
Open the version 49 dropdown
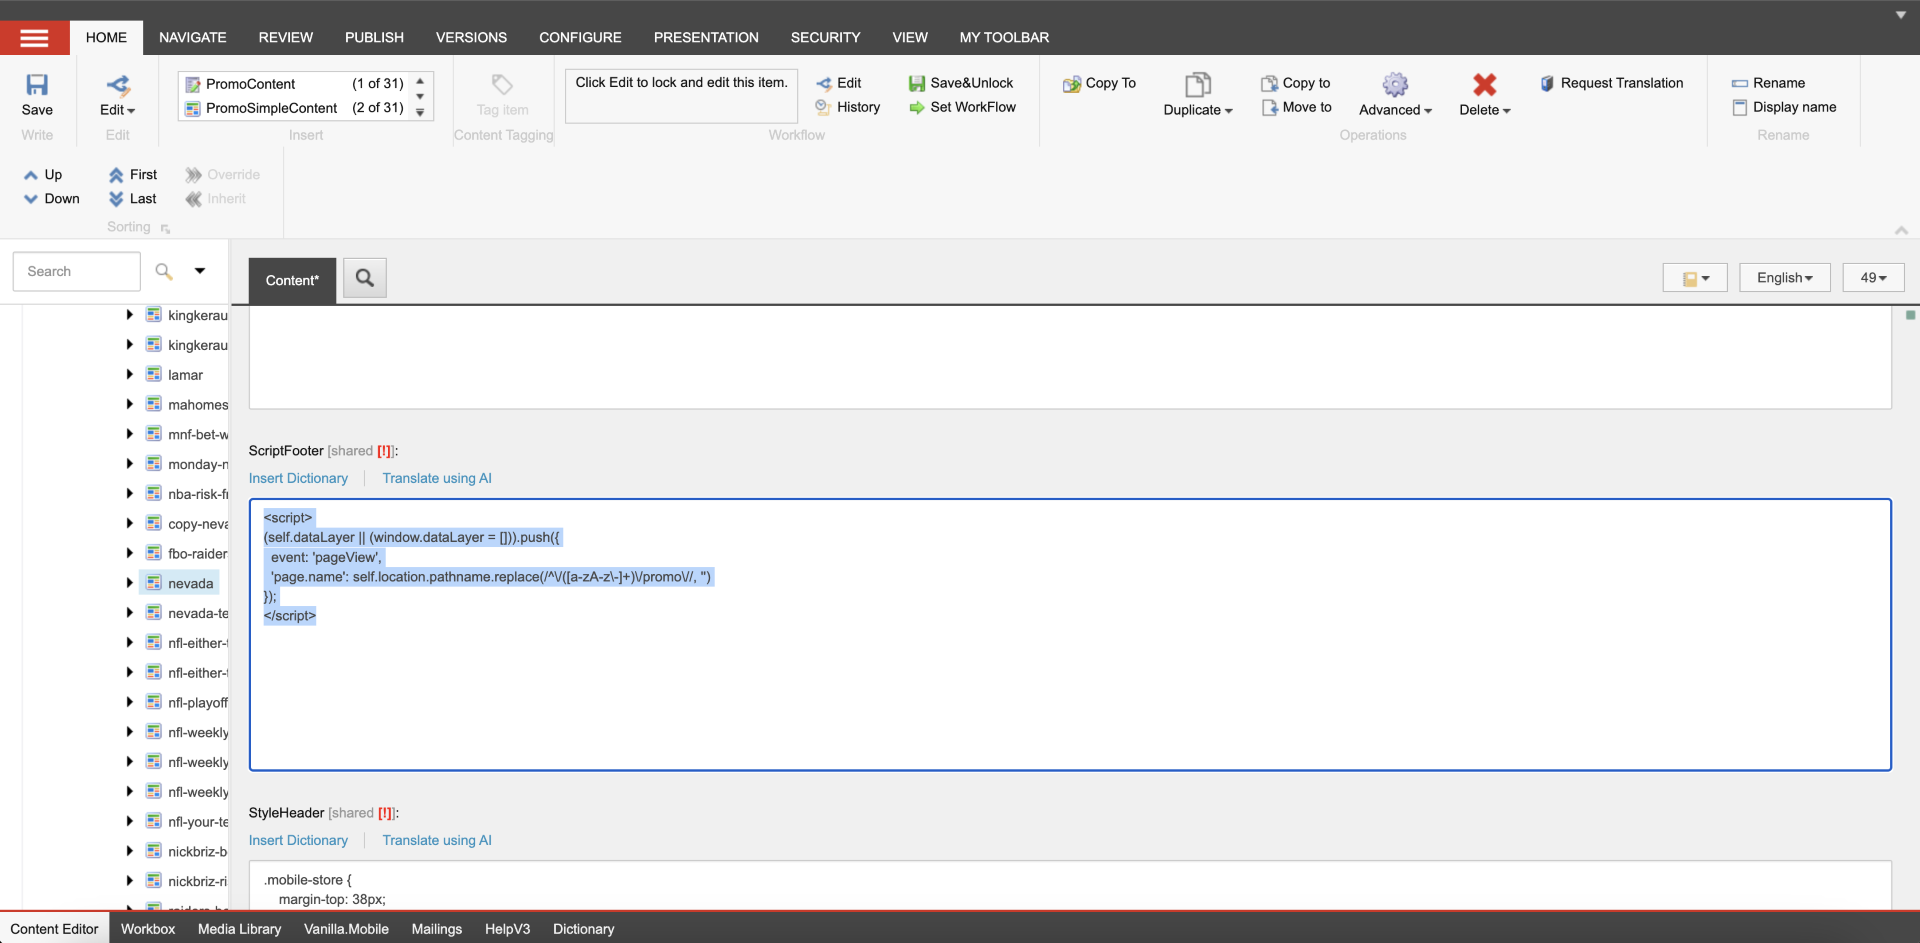coord(1873,278)
